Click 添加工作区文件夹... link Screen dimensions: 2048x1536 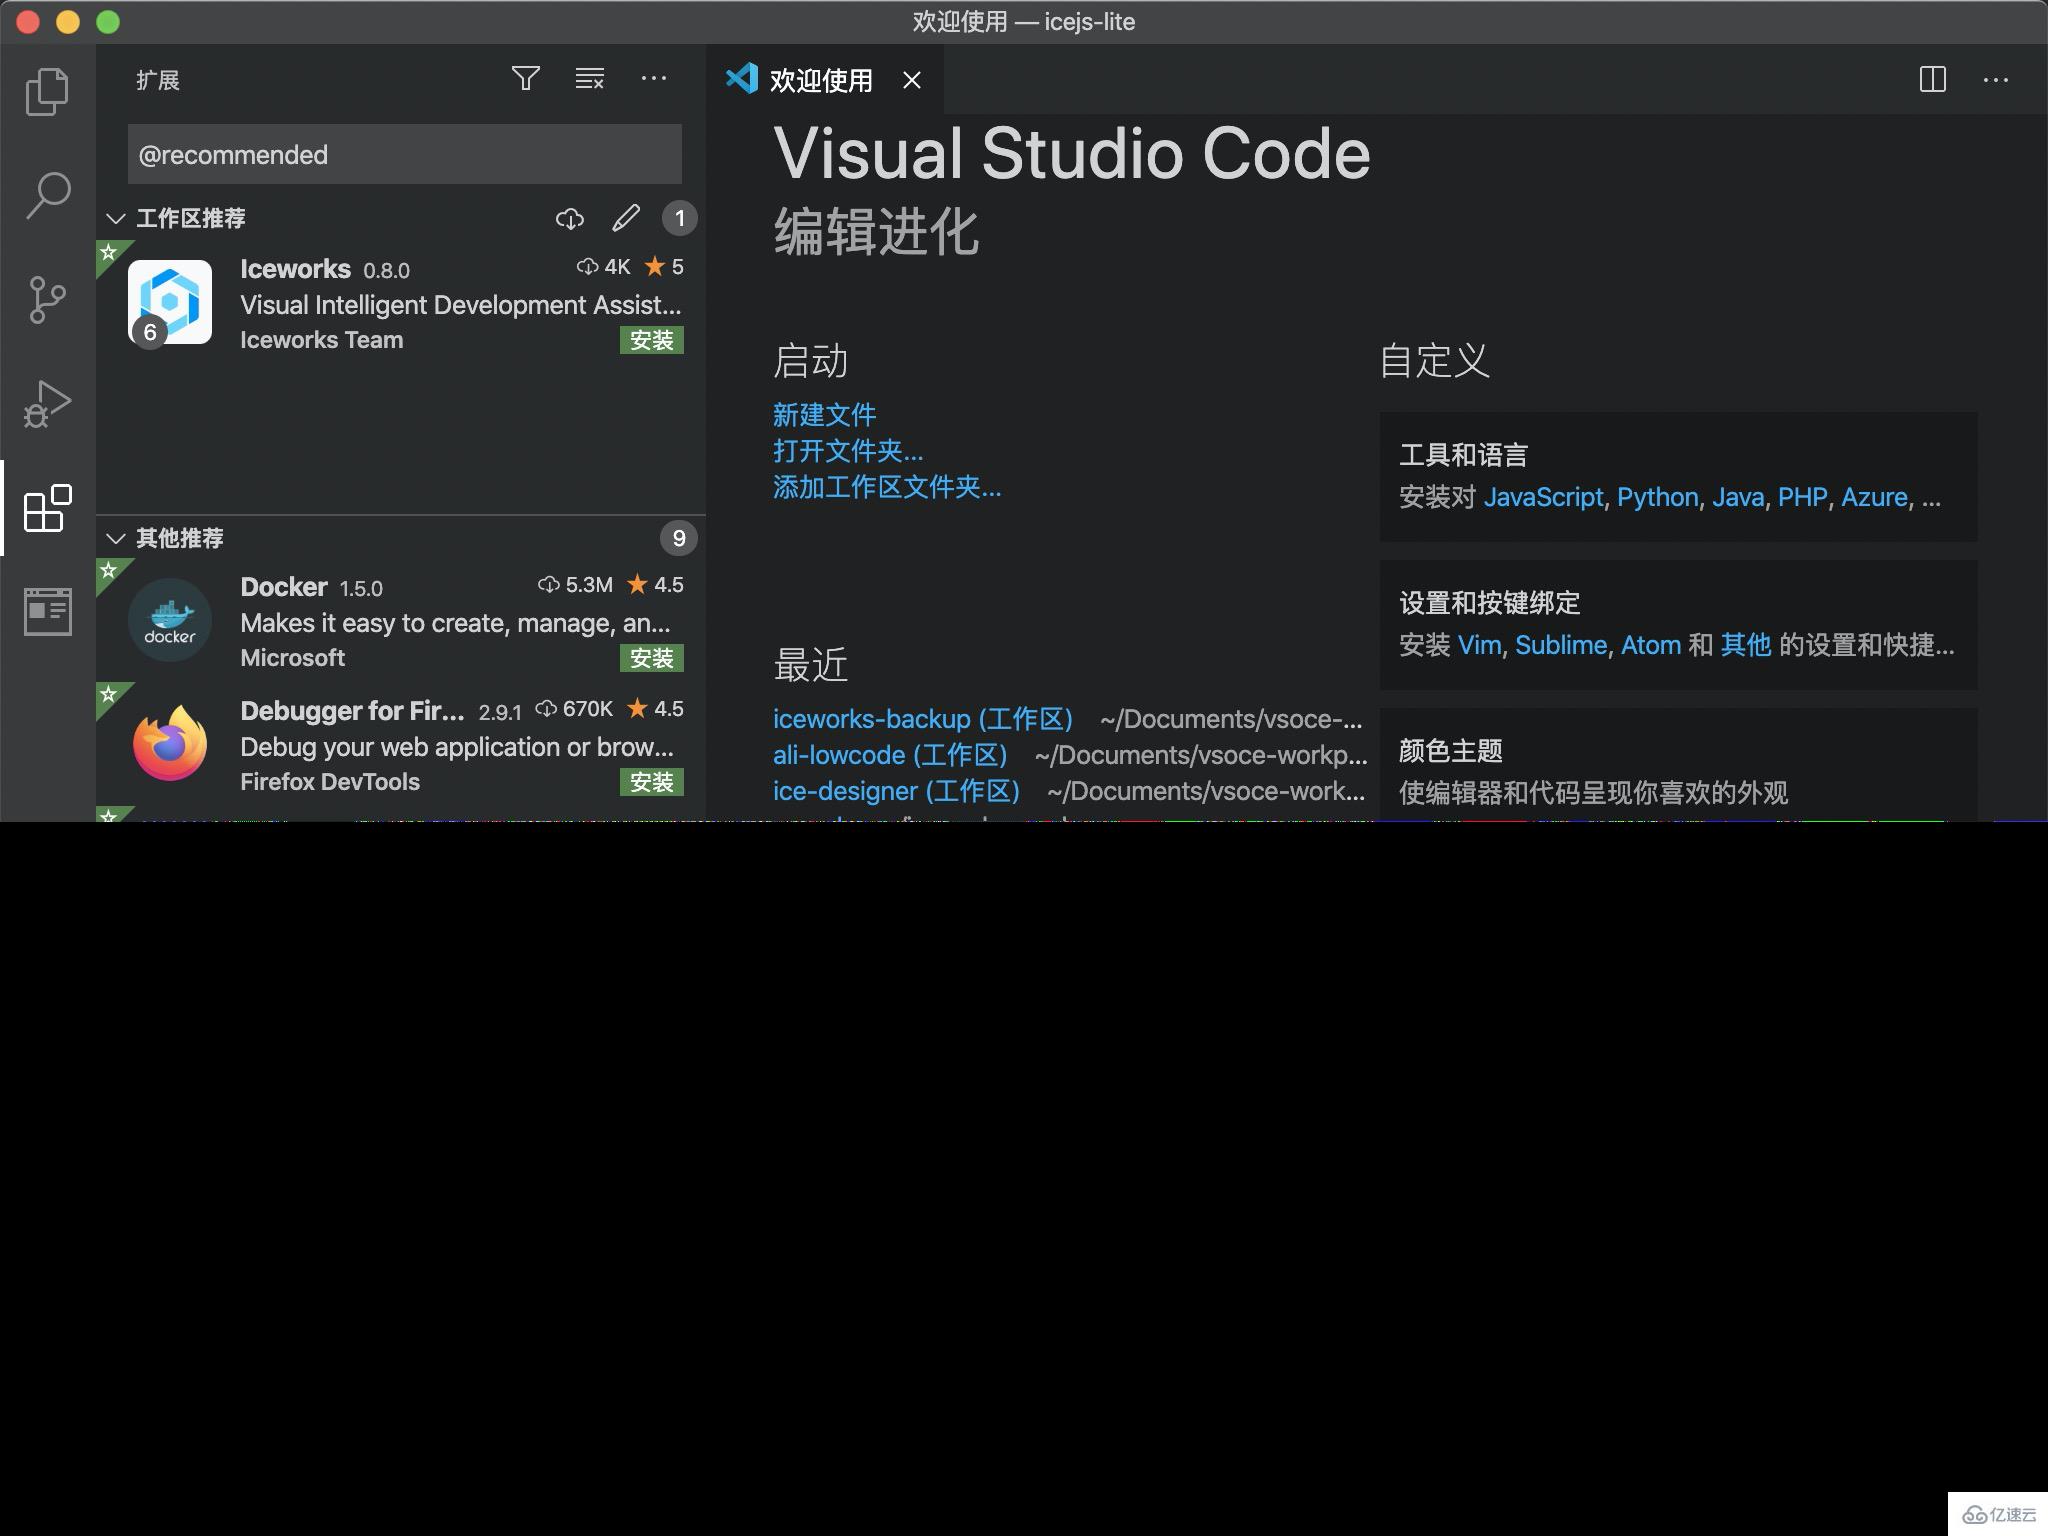[887, 487]
